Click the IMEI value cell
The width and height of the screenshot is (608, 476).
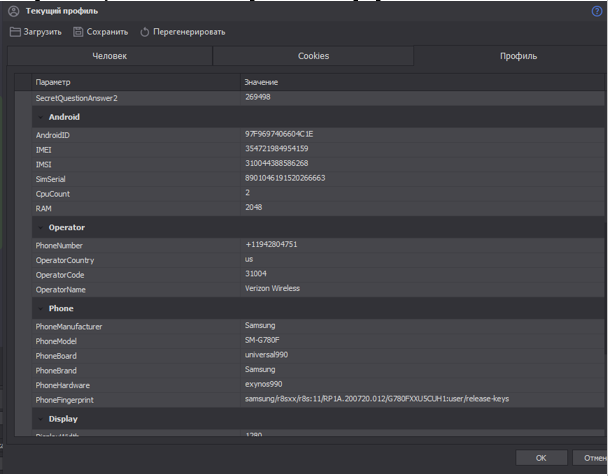(277, 149)
